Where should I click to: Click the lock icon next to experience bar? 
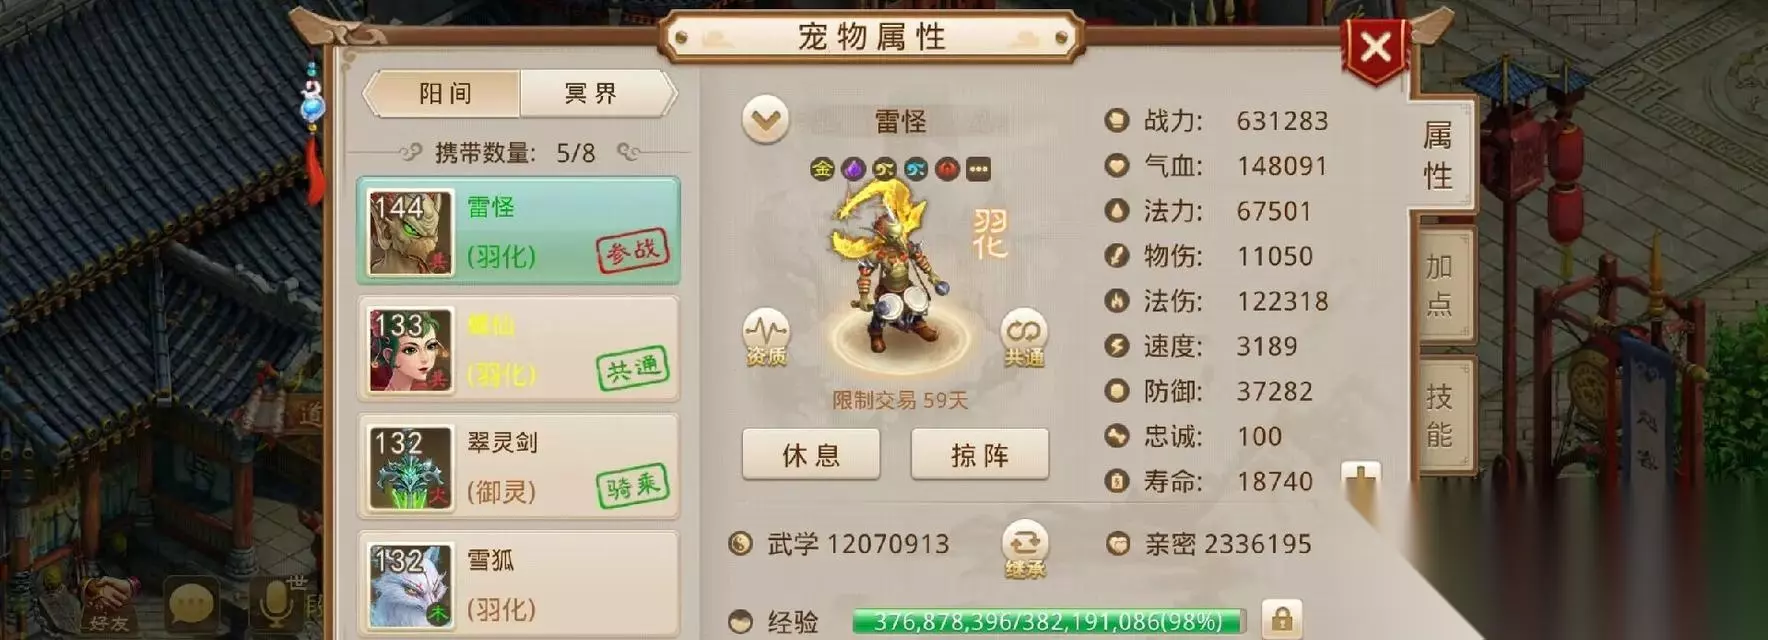pyautogui.click(x=1281, y=620)
